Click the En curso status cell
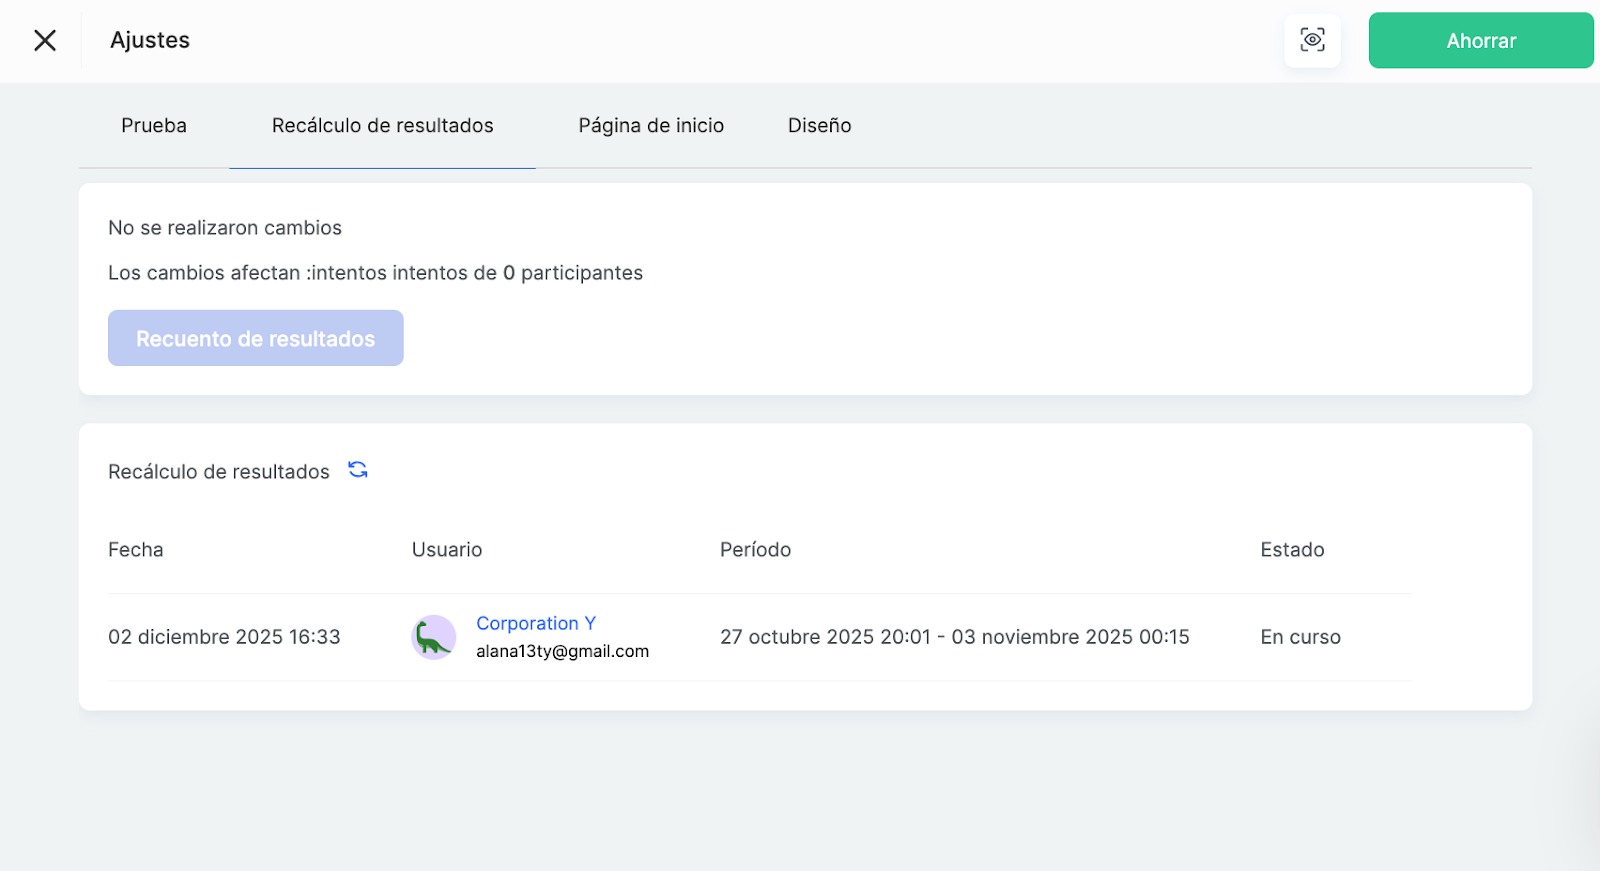 coord(1300,637)
